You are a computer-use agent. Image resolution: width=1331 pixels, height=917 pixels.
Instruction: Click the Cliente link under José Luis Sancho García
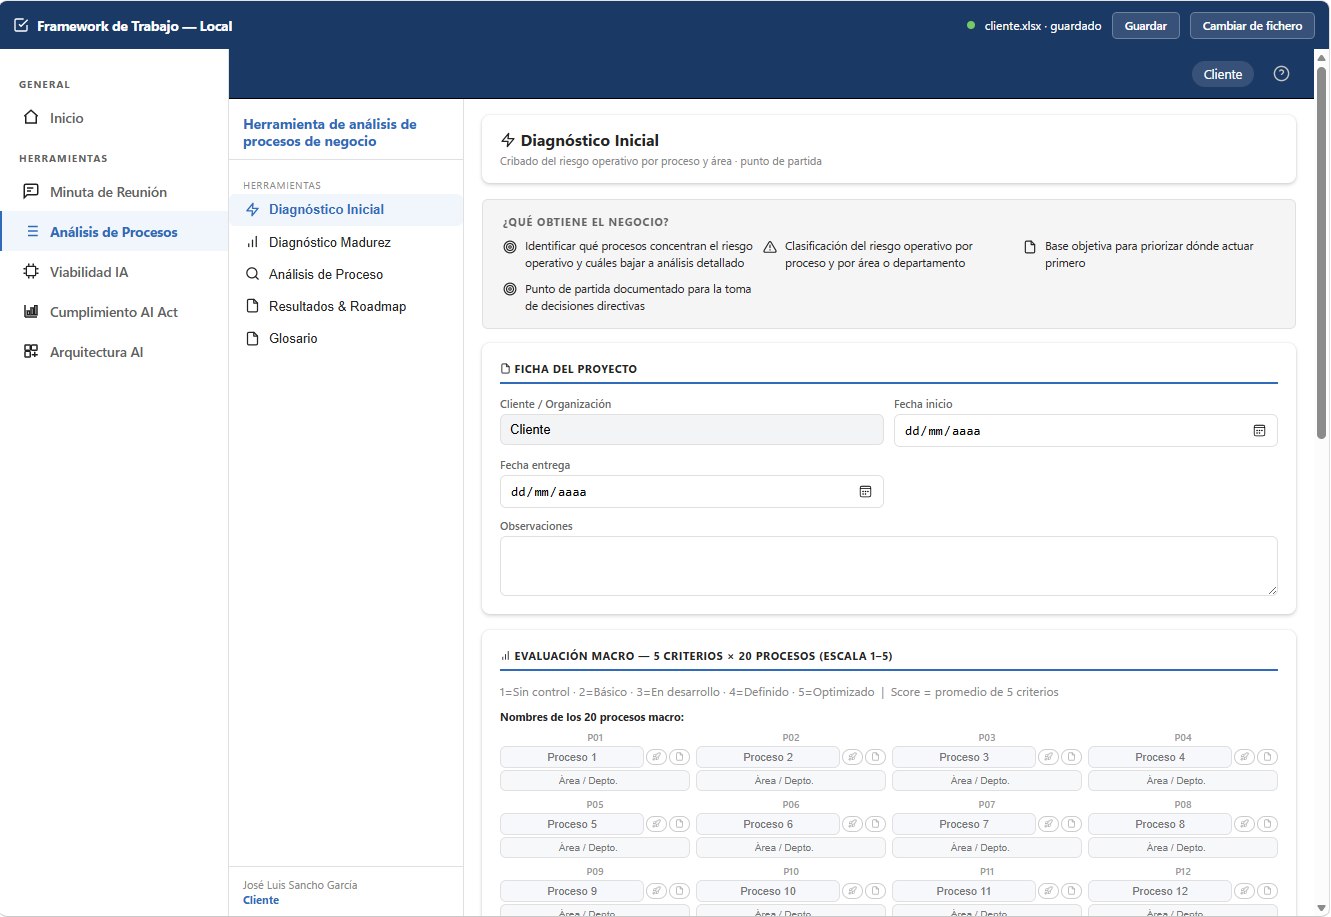coord(261,900)
